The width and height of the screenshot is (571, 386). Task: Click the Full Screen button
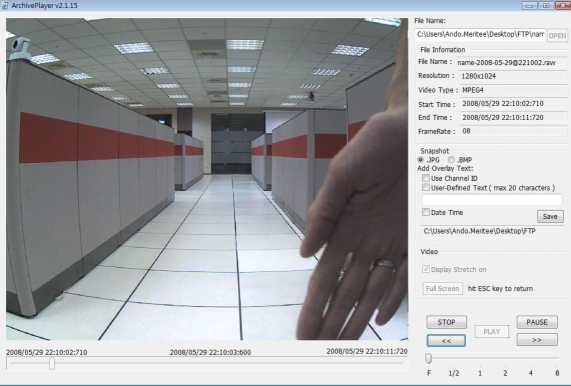(x=443, y=288)
